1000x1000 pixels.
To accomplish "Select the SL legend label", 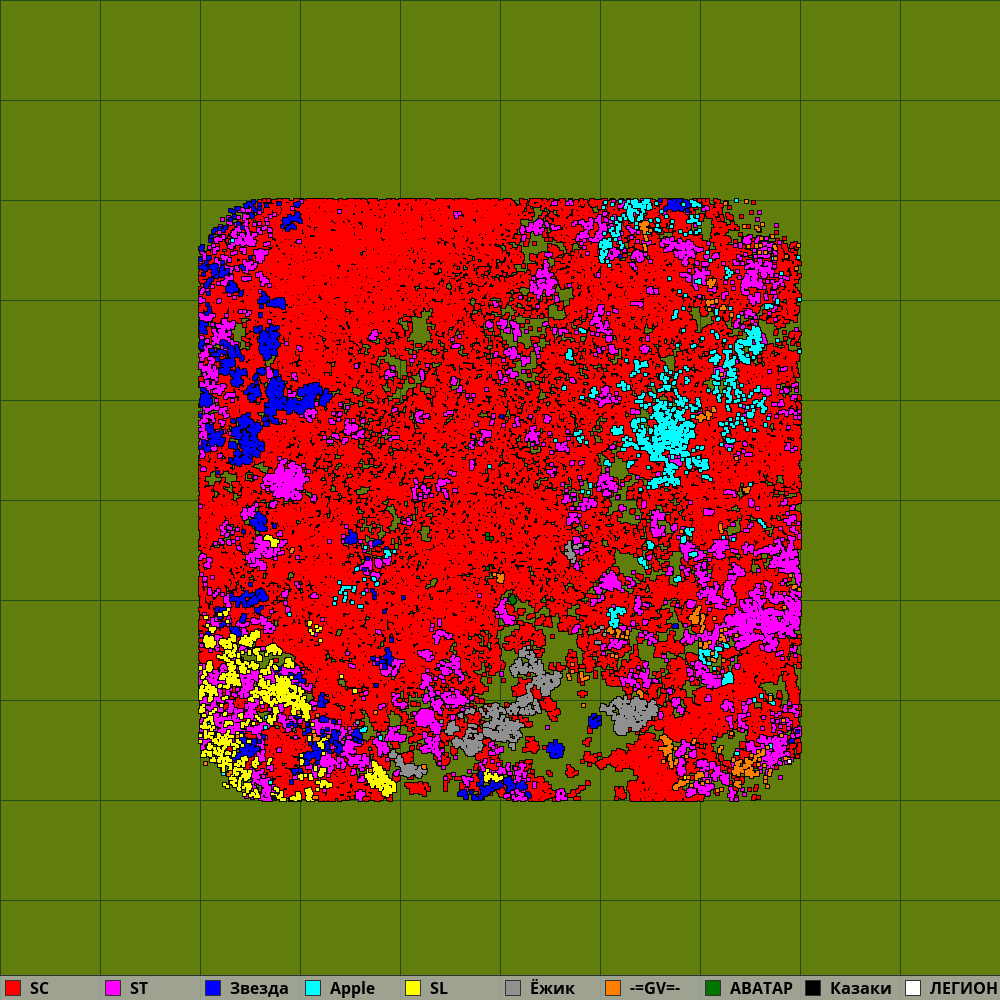I will pyautogui.click(x=439, y=989).
